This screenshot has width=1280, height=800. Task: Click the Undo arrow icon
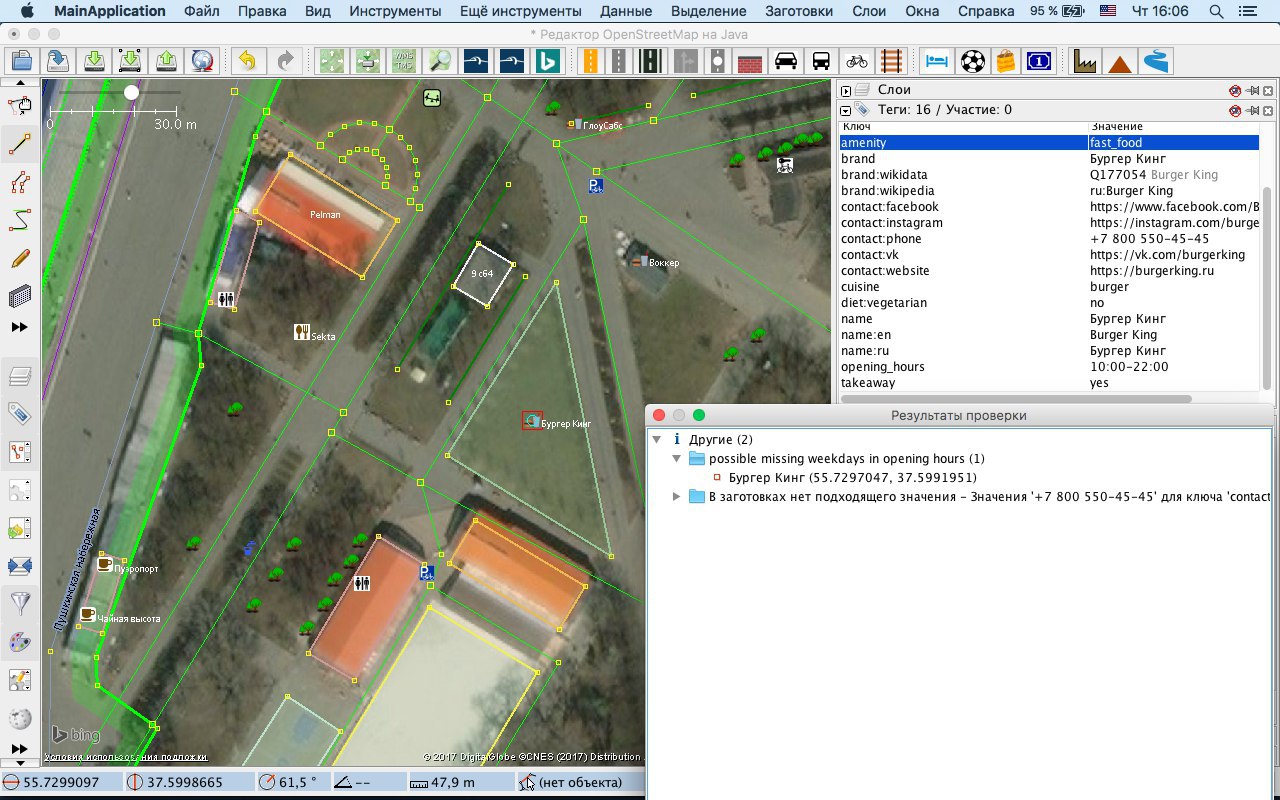(x=248, y=61)
